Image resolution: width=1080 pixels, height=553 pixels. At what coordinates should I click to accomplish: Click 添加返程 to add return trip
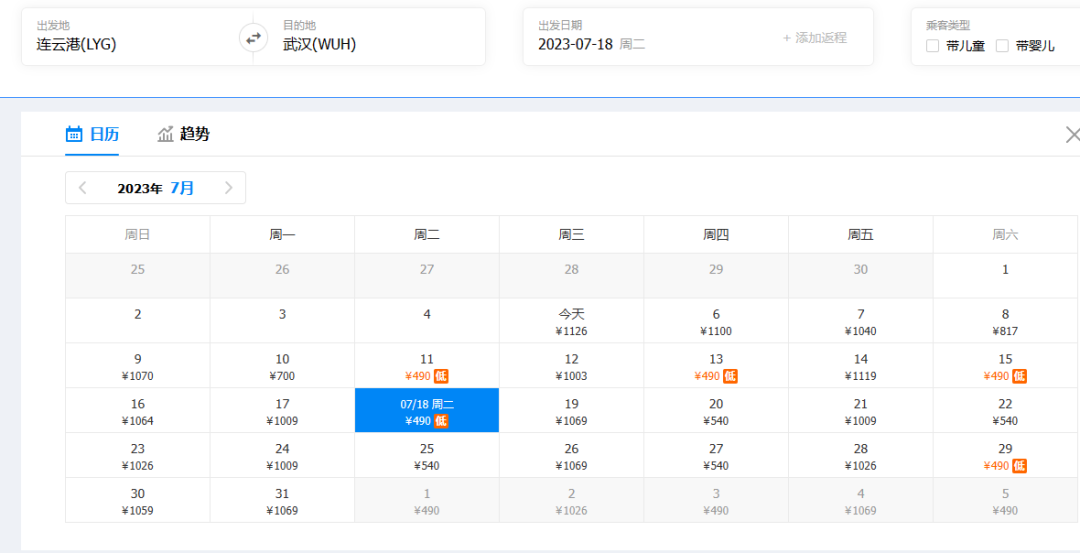point(815,38)
